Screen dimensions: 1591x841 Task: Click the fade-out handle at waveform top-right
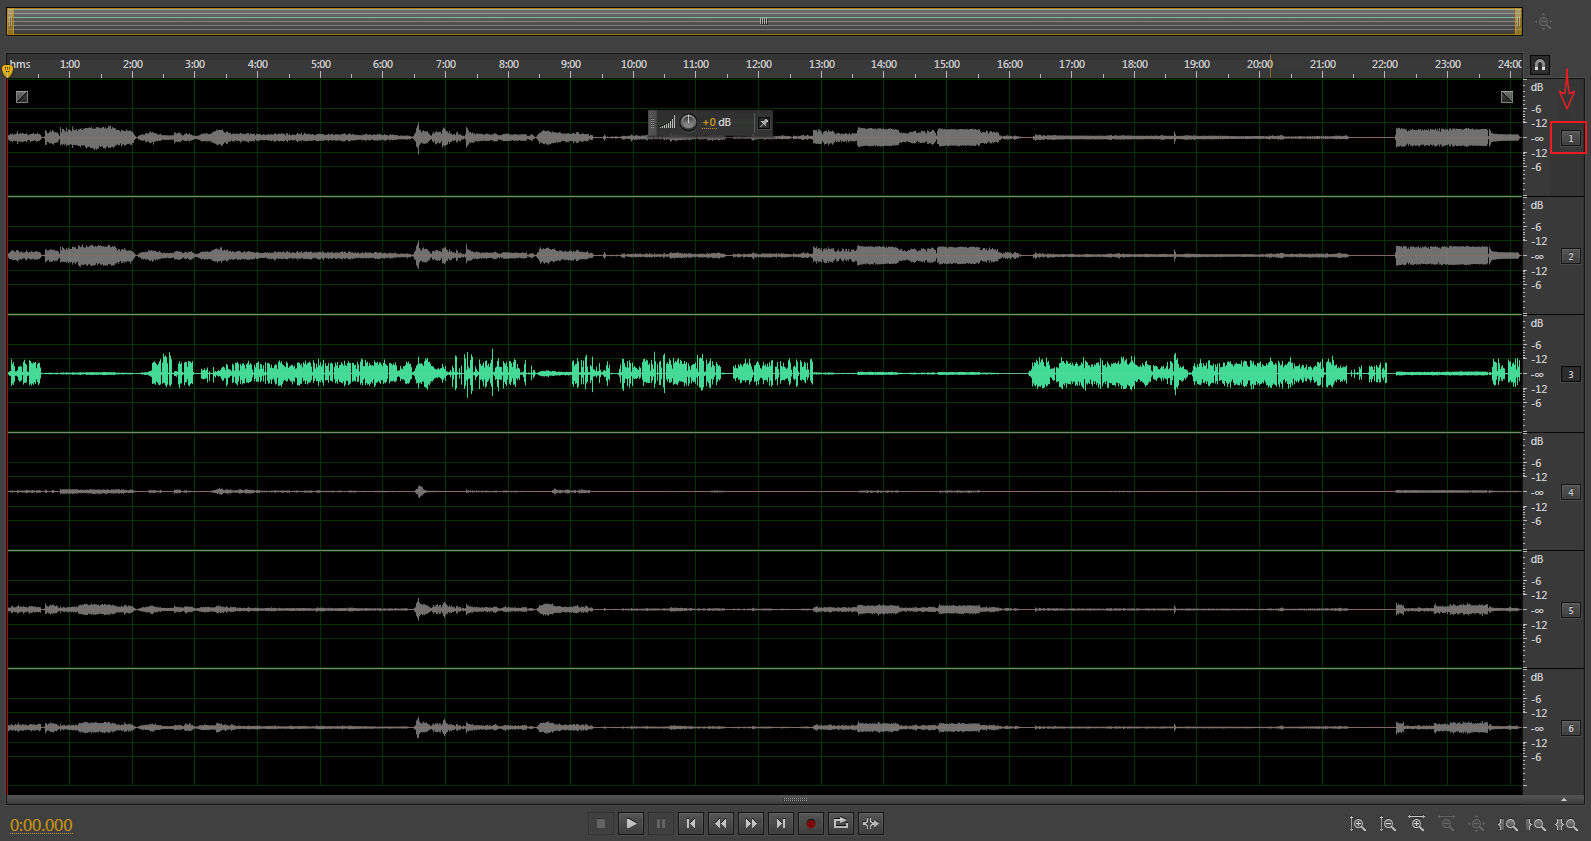pyautogui.click(x=1507, y=97)
